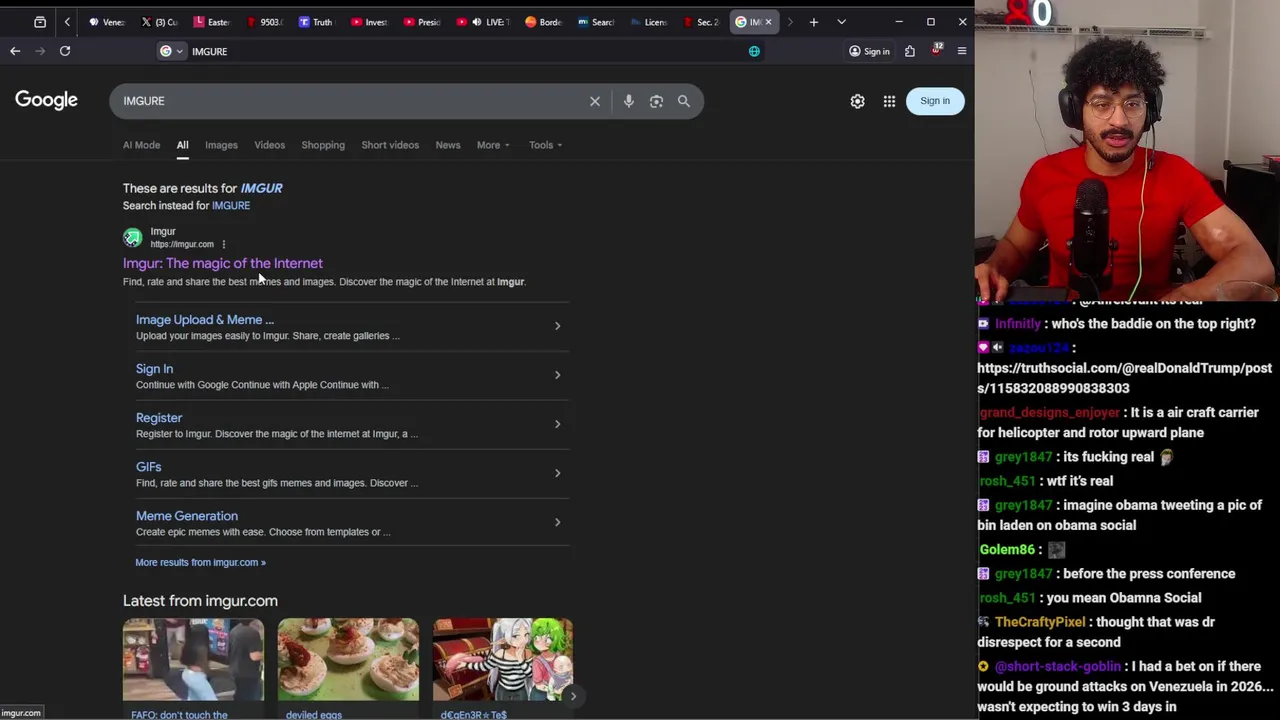The height and width of the screenshot is (720, 1280).
Task: Open the FAFO thumbnail
Action: click(193, 660)
